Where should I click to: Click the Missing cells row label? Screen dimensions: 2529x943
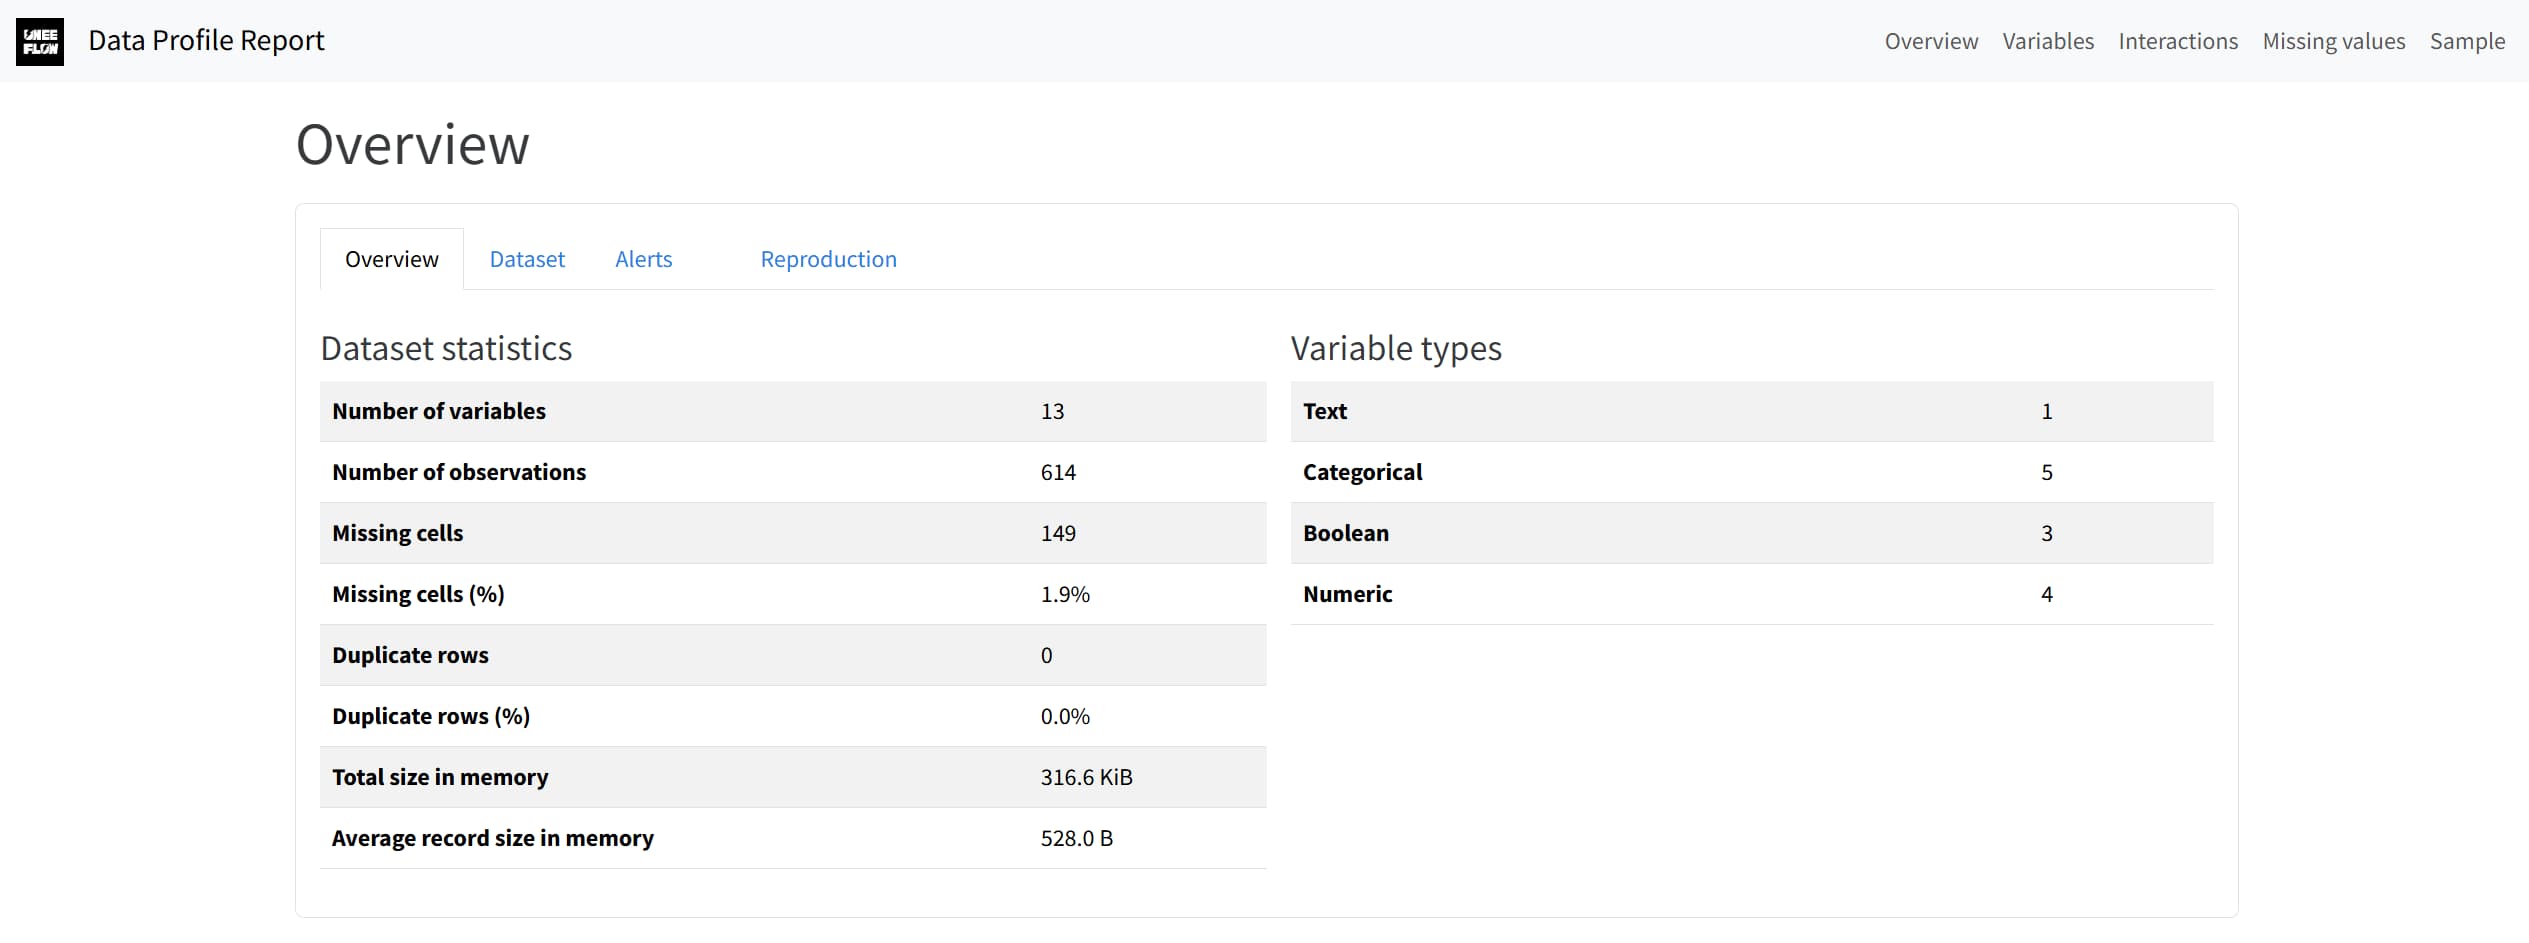point(397,533)
